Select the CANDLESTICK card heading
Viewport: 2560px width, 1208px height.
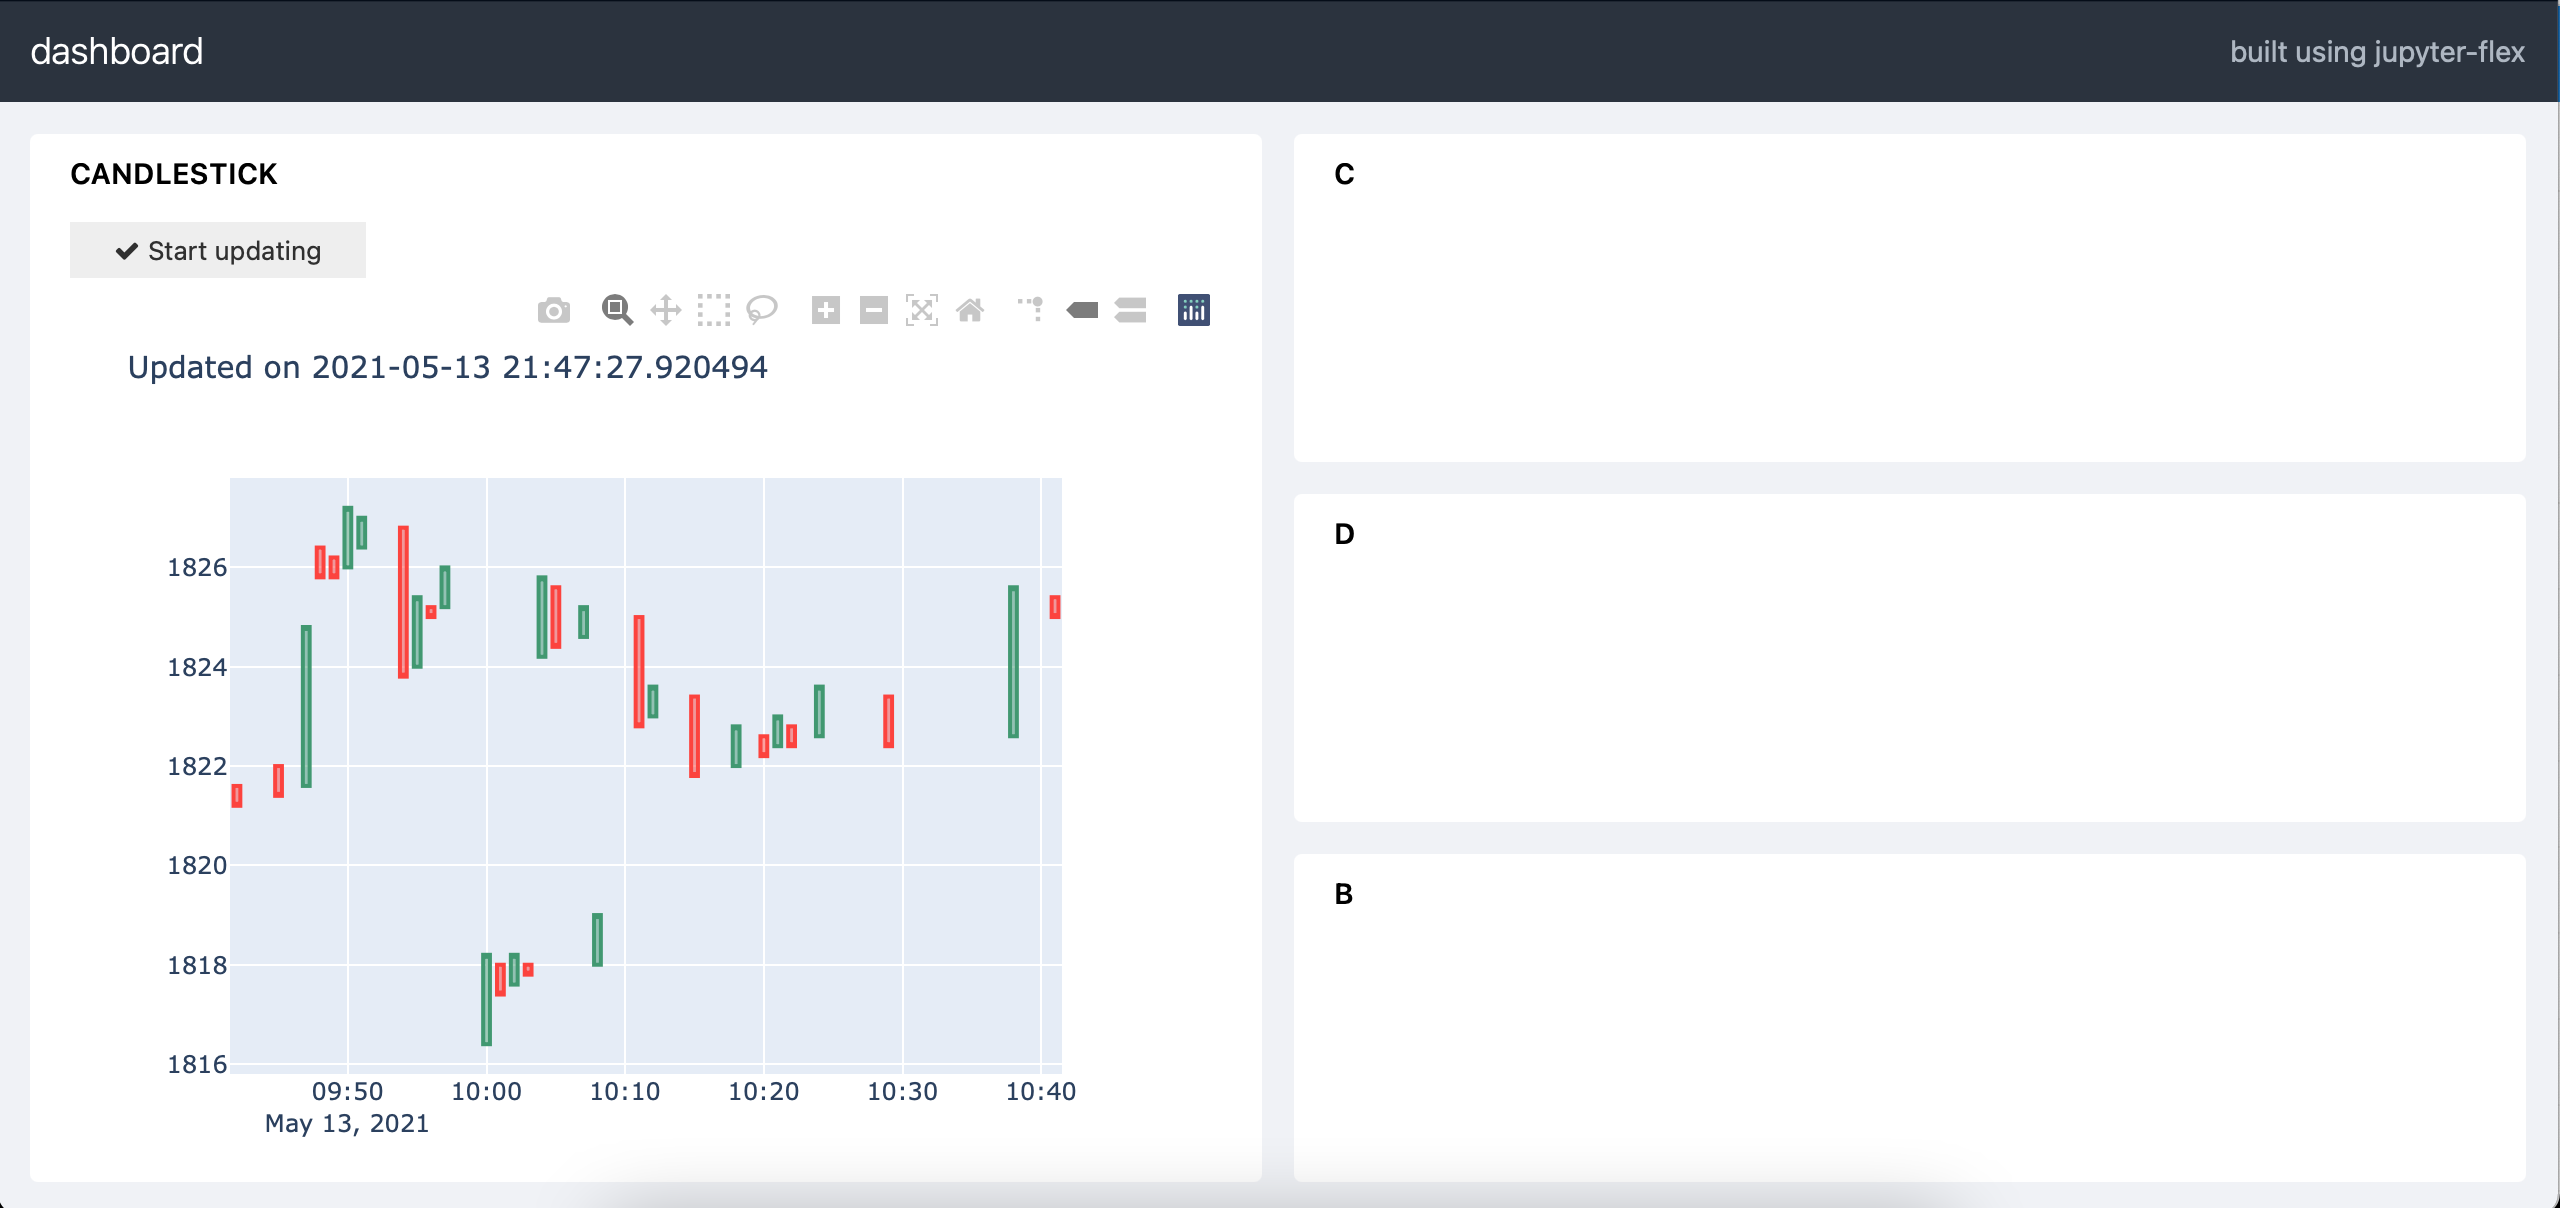174,174
